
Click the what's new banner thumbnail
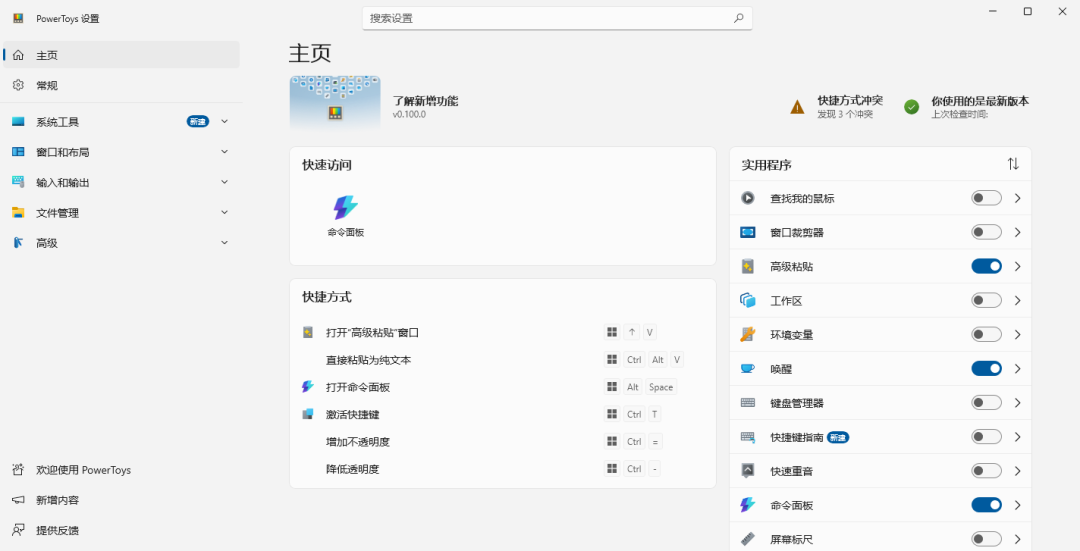pos(335,103)
